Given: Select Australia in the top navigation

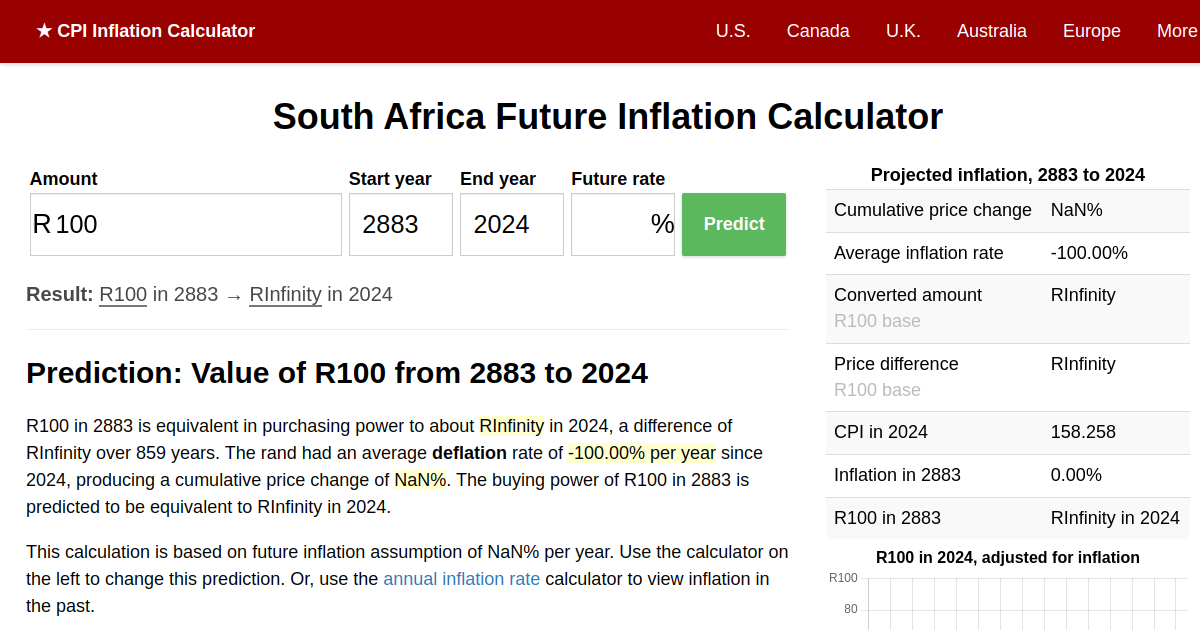Looking at the screenshot, I should click(x=991, y=31).
